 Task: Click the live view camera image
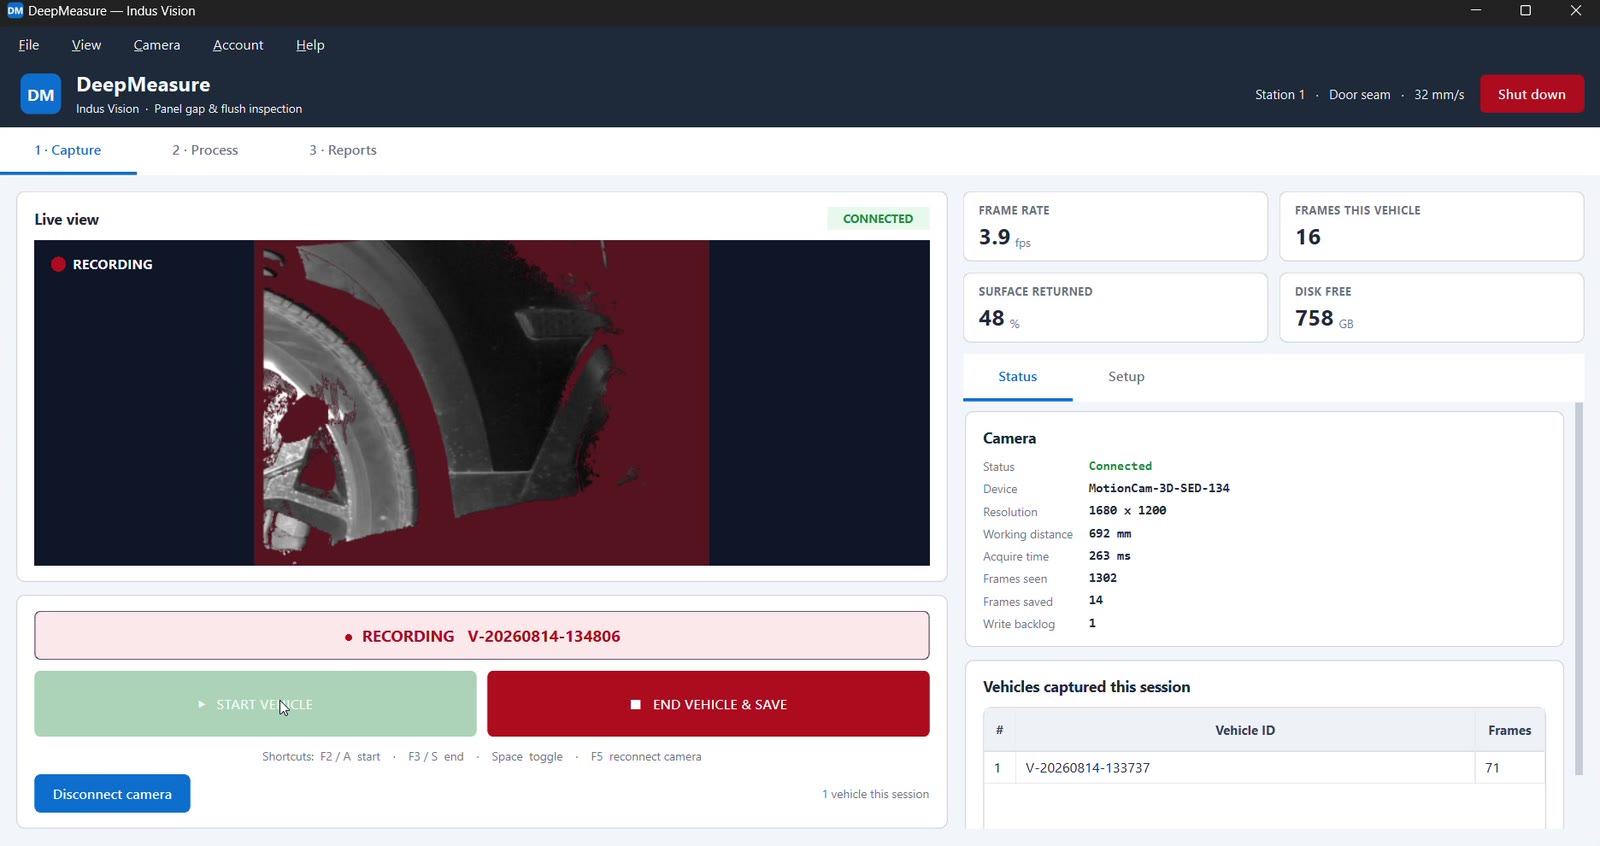point(482,403)
